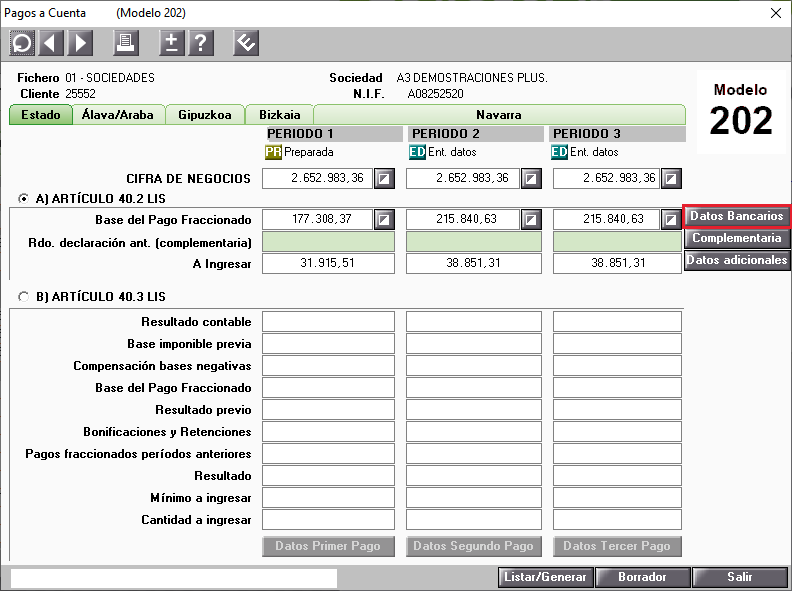The height and width of the screenshot is (591, 792).
Task: Open help with the question mark icon
Action: coord(201,43)
